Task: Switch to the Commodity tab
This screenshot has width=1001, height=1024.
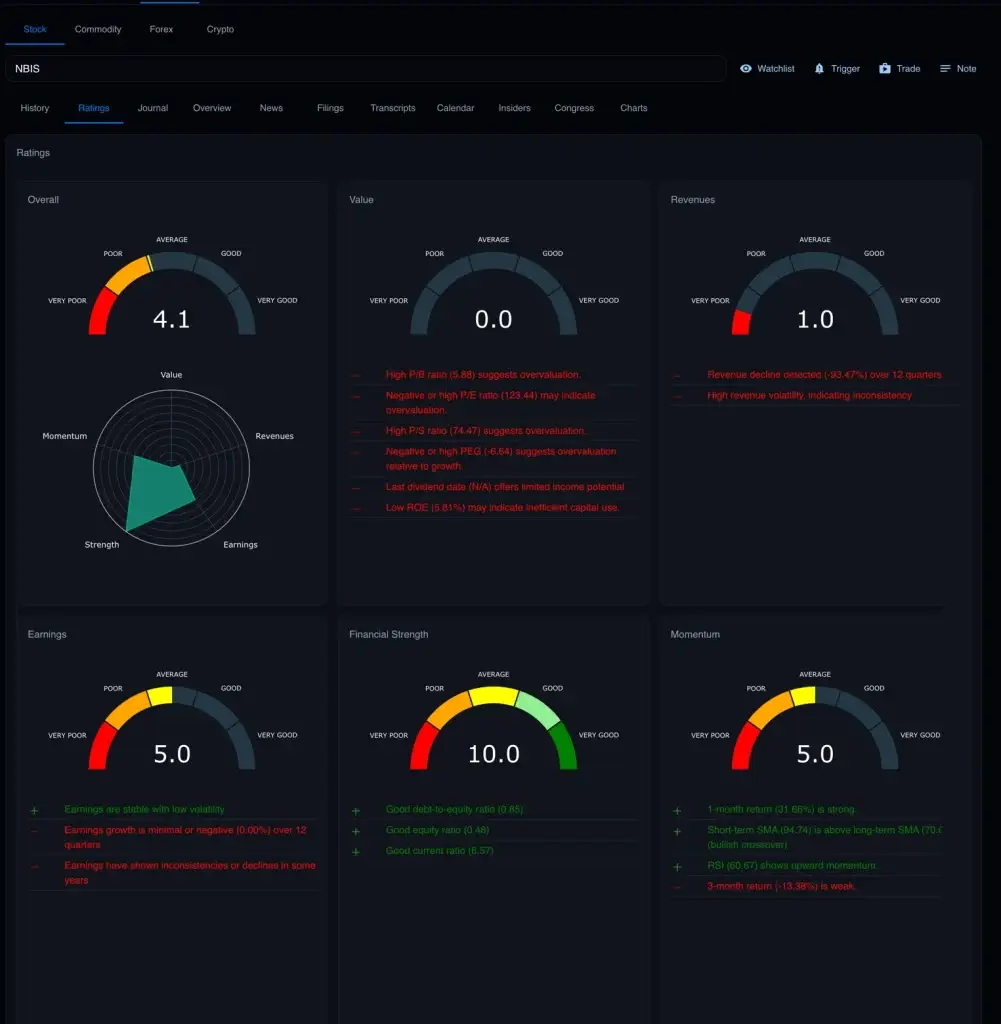Action: 98,29
